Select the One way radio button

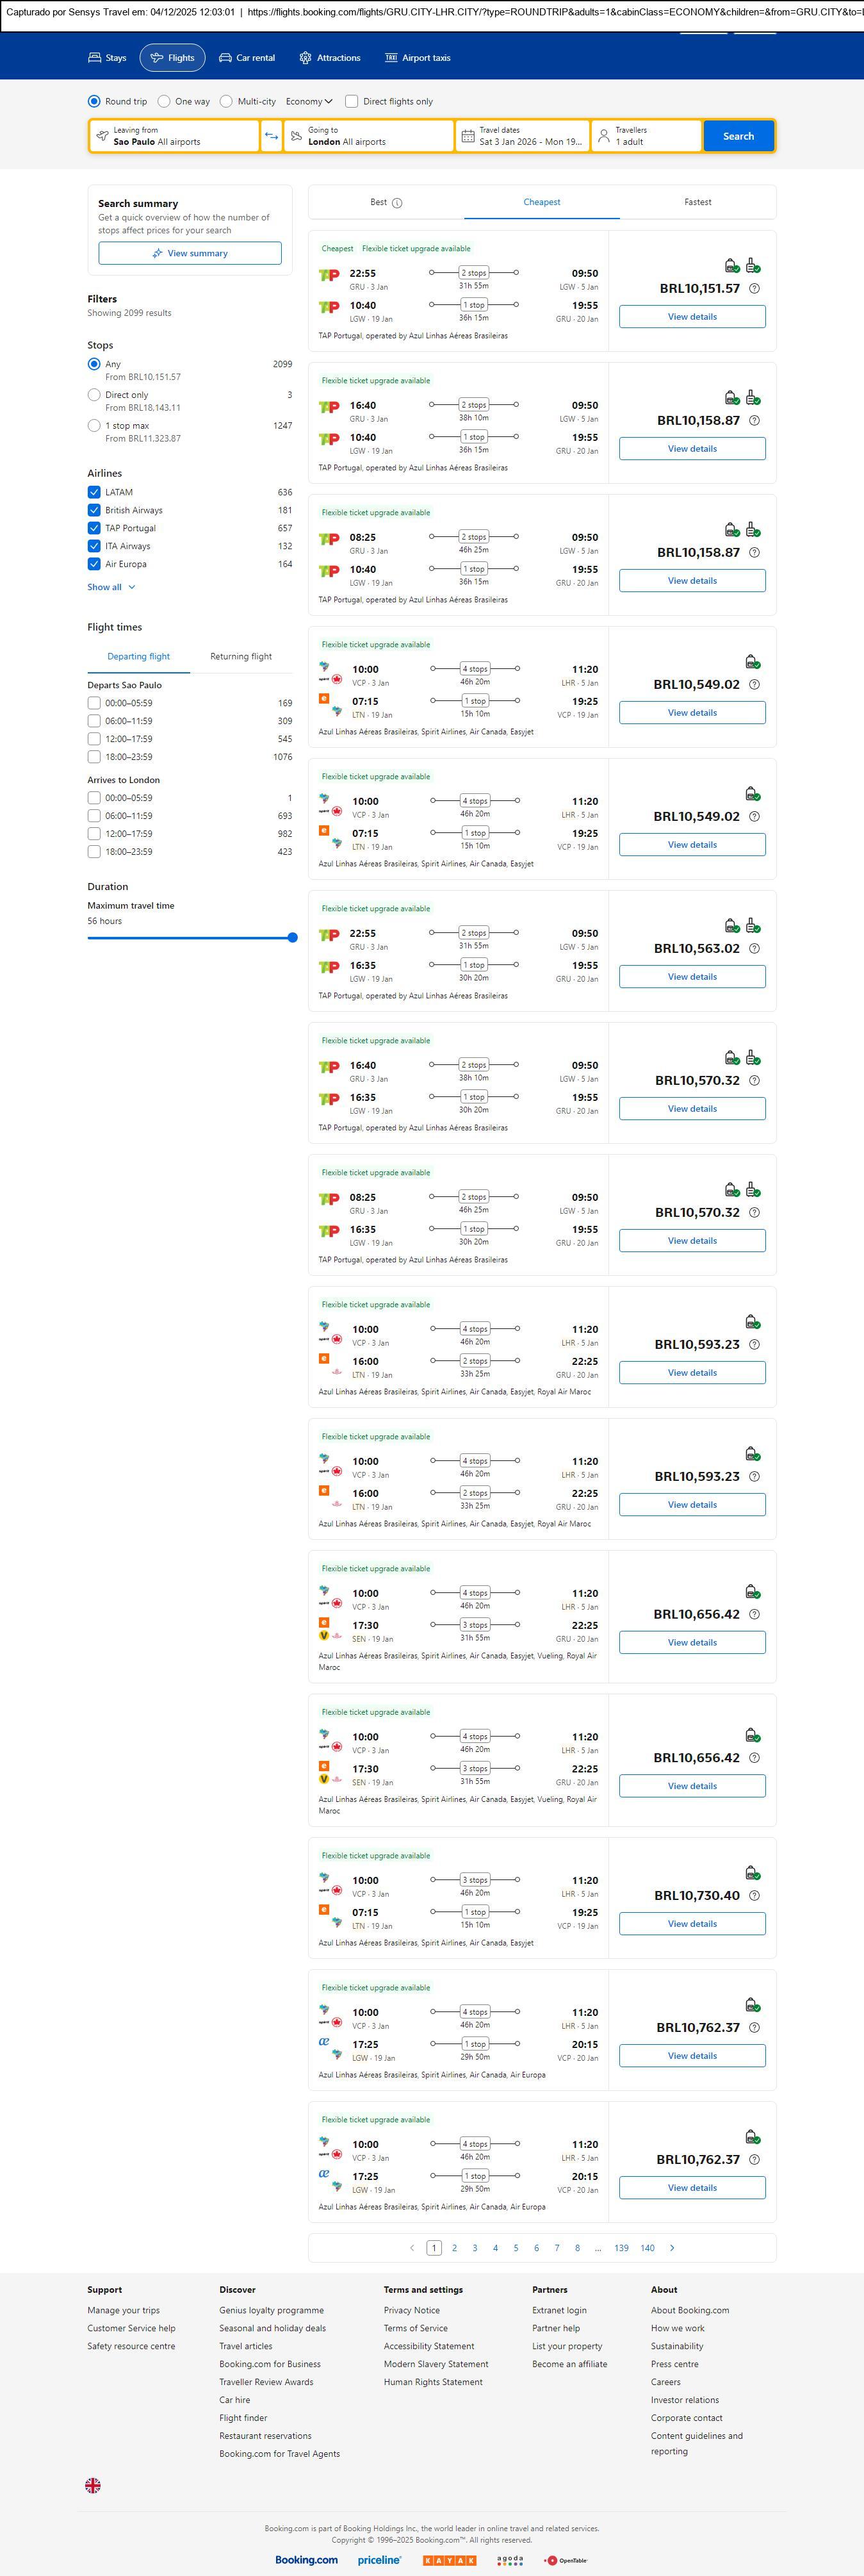[x=164, y=101]
